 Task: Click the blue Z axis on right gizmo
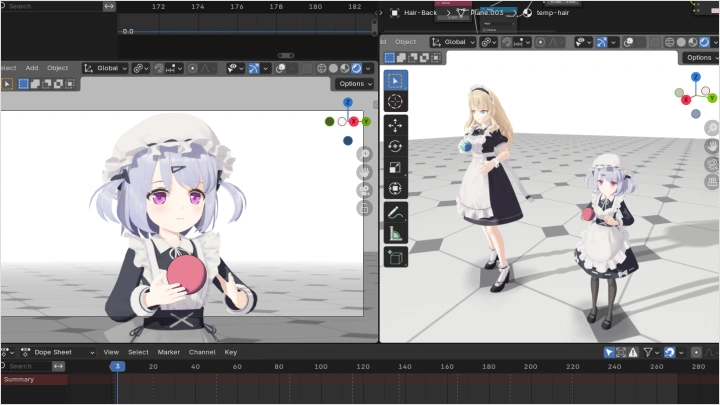point(697,76)
